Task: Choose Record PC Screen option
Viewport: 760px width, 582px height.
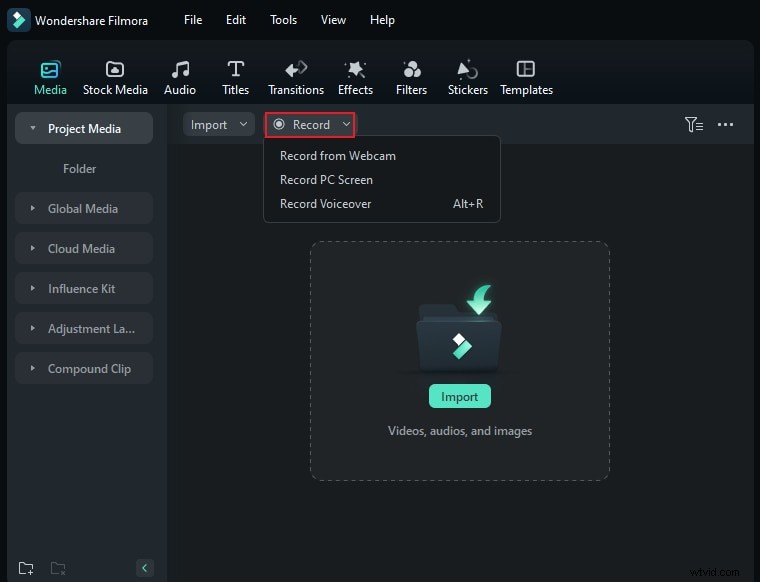Action: pos(326,180)
